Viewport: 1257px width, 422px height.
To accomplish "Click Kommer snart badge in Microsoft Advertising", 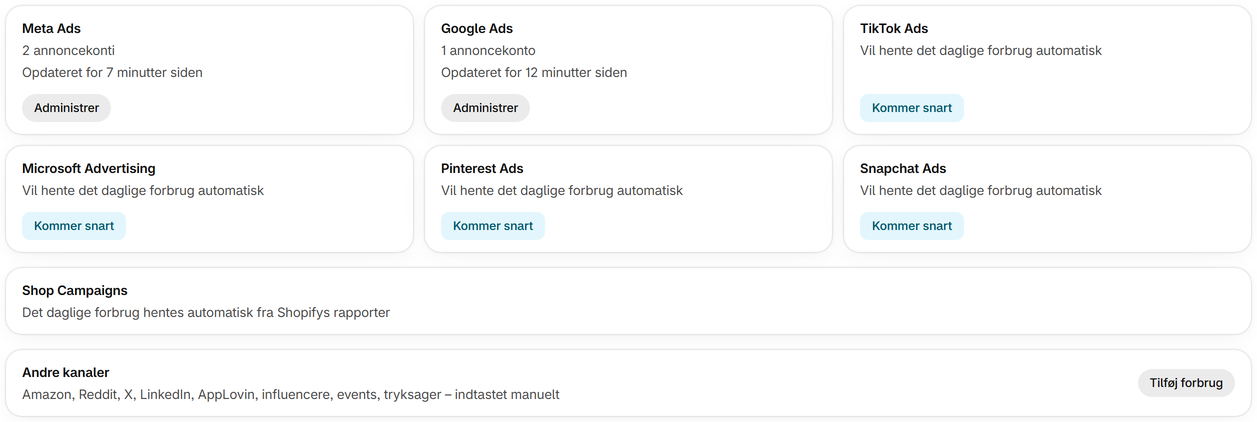I will [x=74, y=226].
